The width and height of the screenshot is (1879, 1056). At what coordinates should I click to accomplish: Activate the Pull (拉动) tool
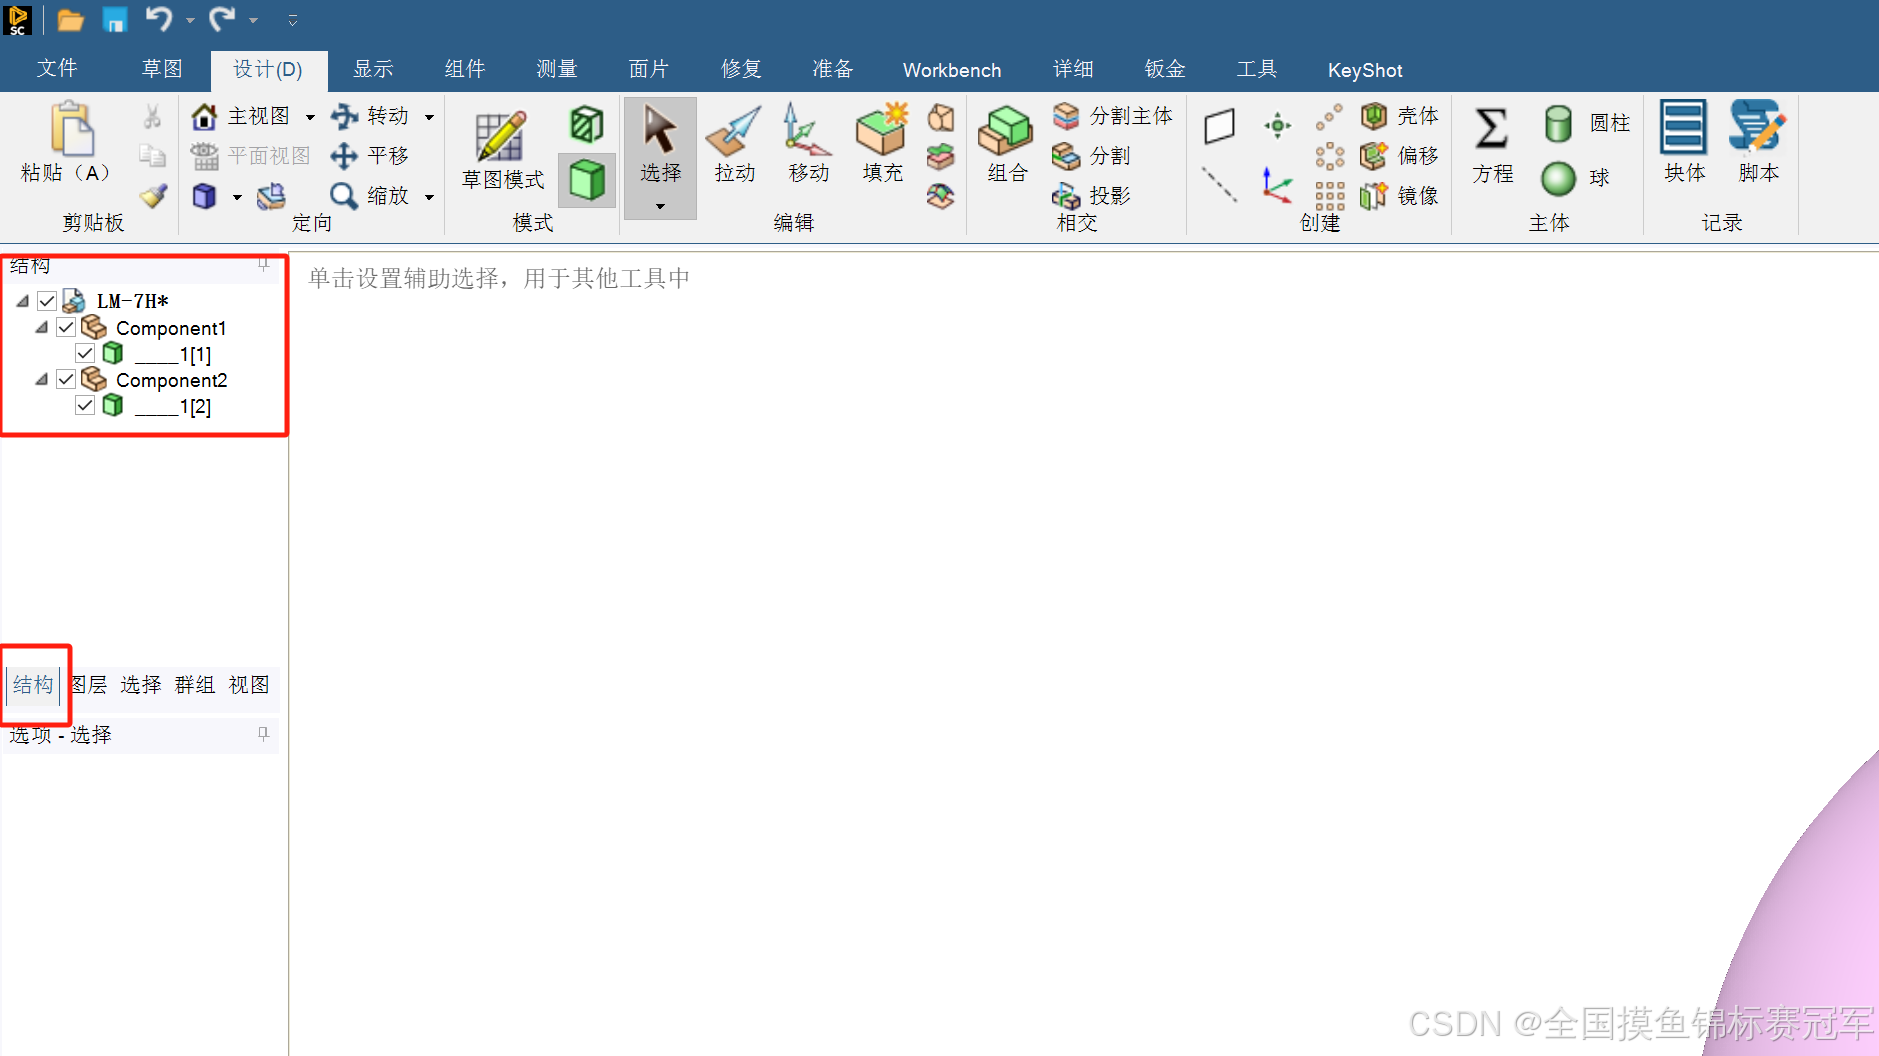[x=734, y=145]
